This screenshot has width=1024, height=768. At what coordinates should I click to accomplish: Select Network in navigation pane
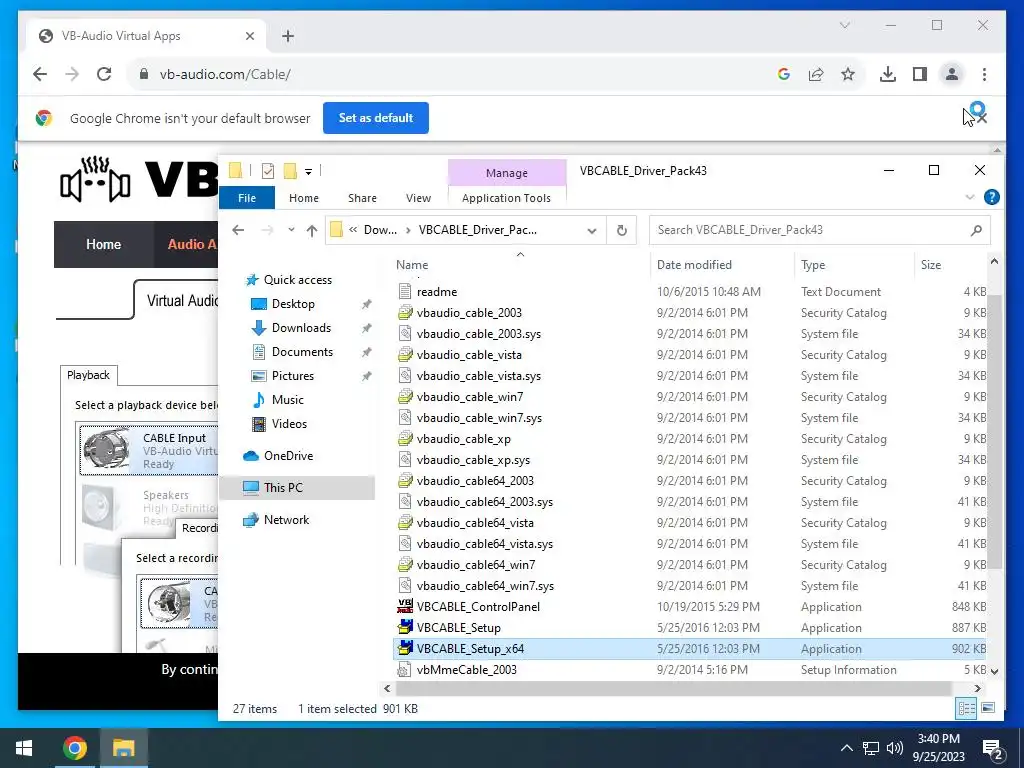[x=286, y=520]
